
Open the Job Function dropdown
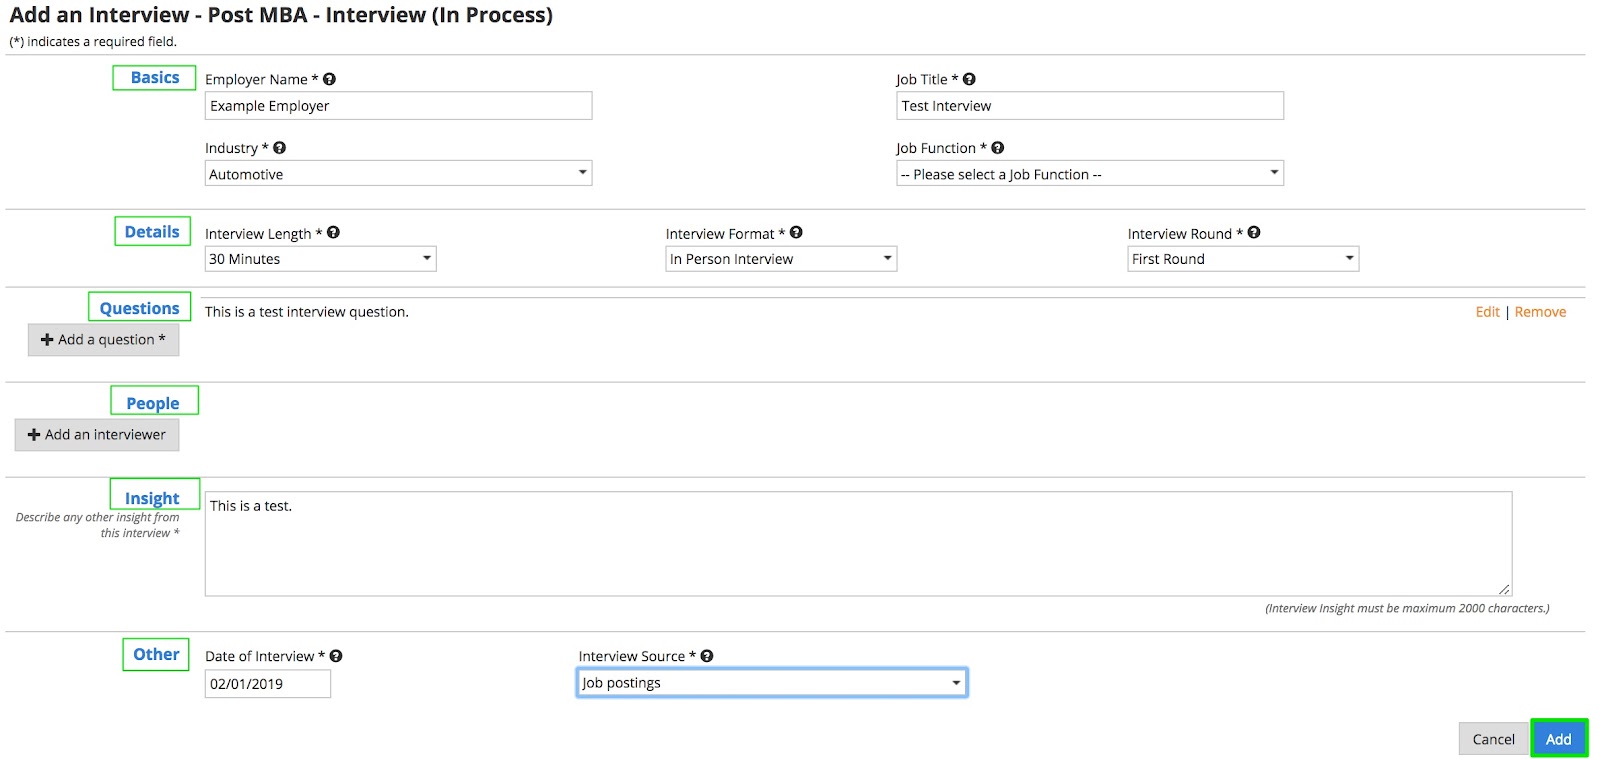(1089, 174)
